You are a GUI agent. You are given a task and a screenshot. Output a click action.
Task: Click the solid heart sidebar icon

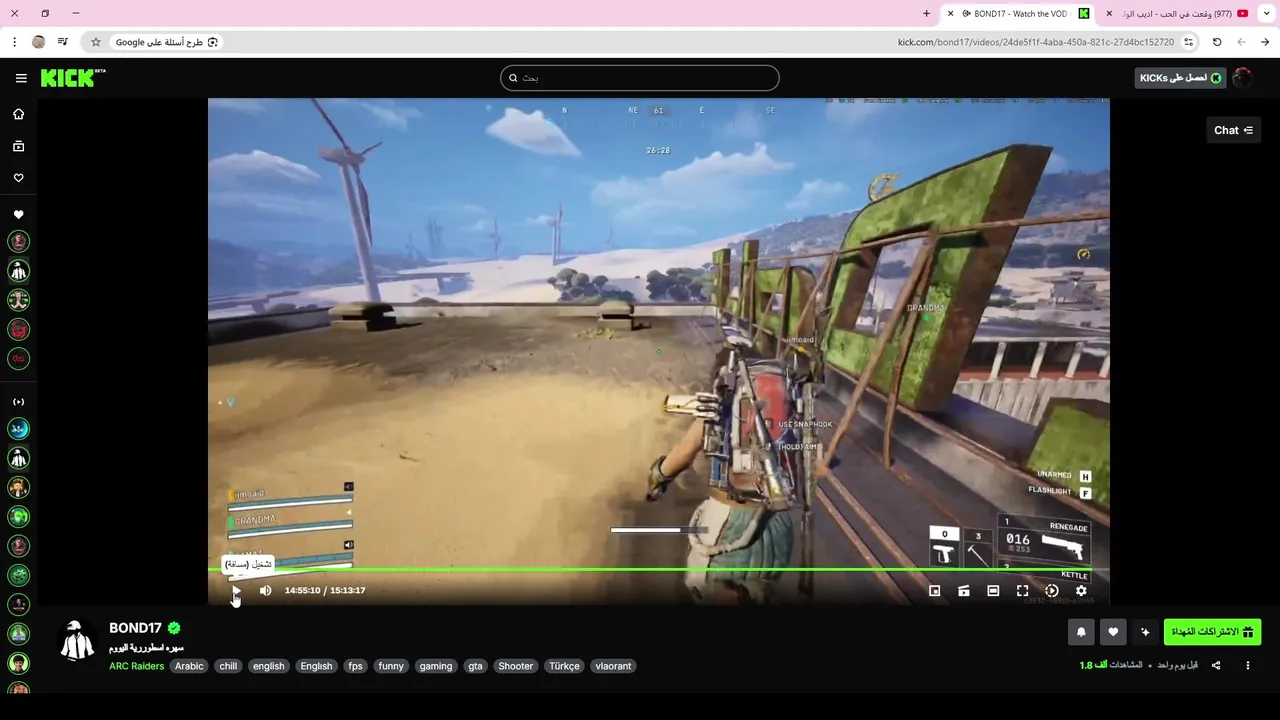click(18, 215)
